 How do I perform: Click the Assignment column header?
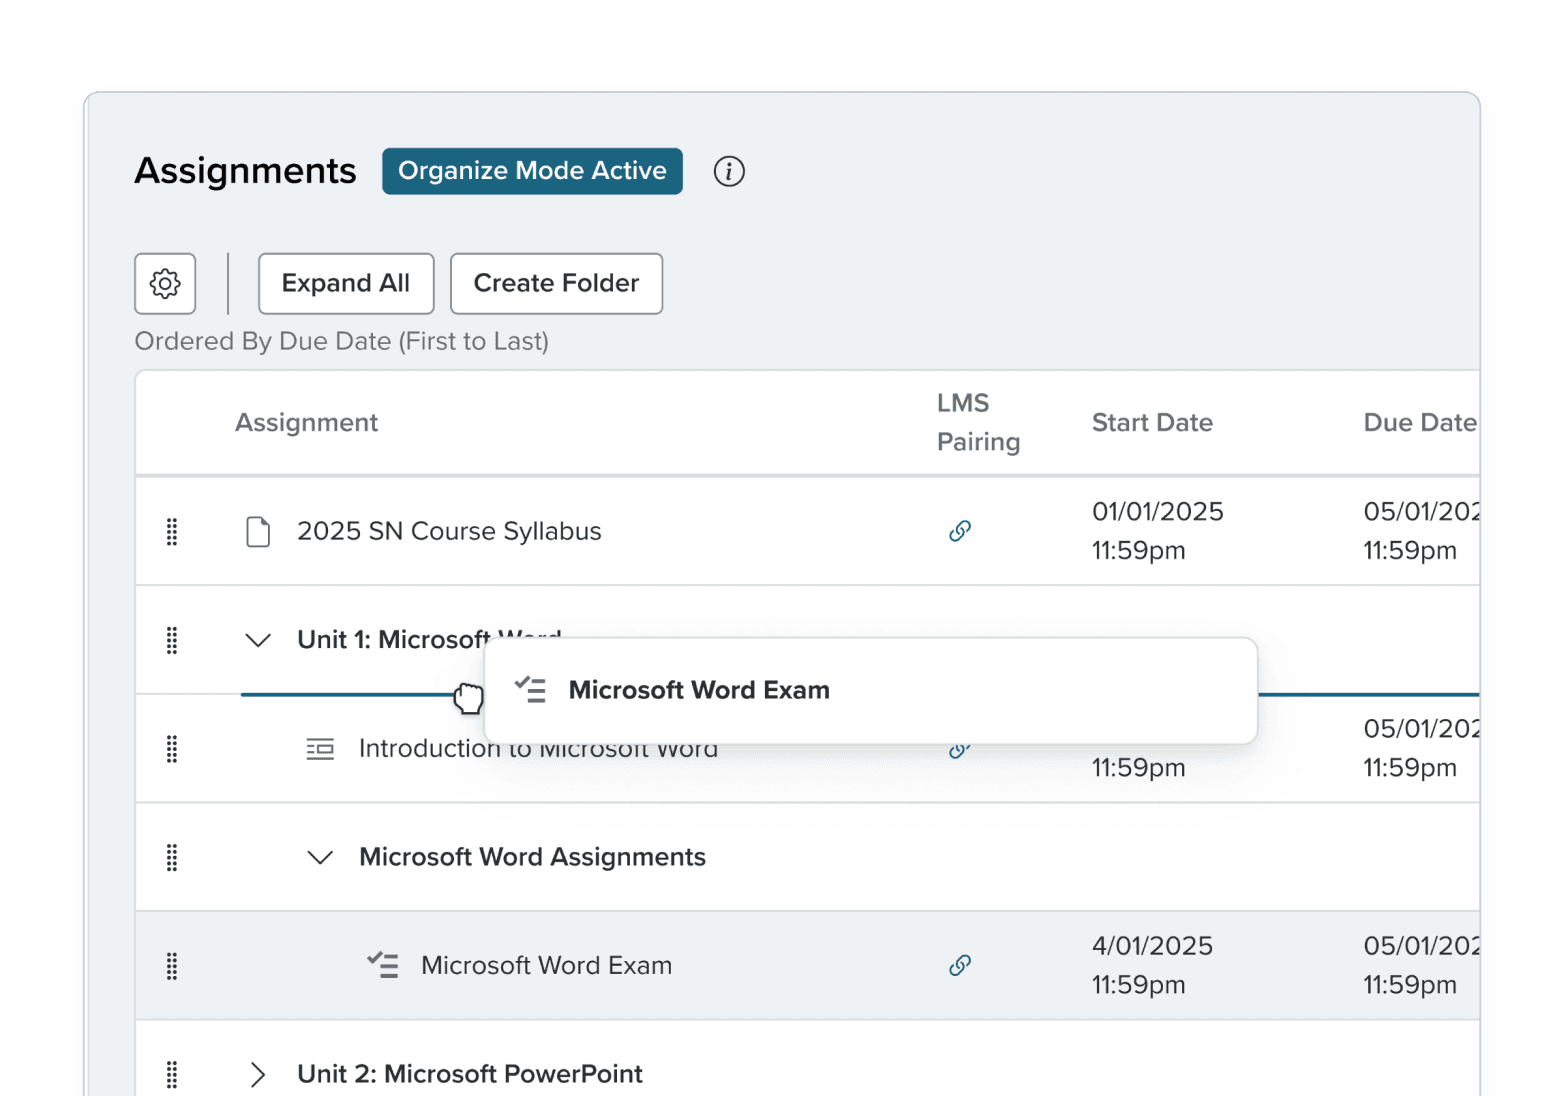[x=306, y=423]
